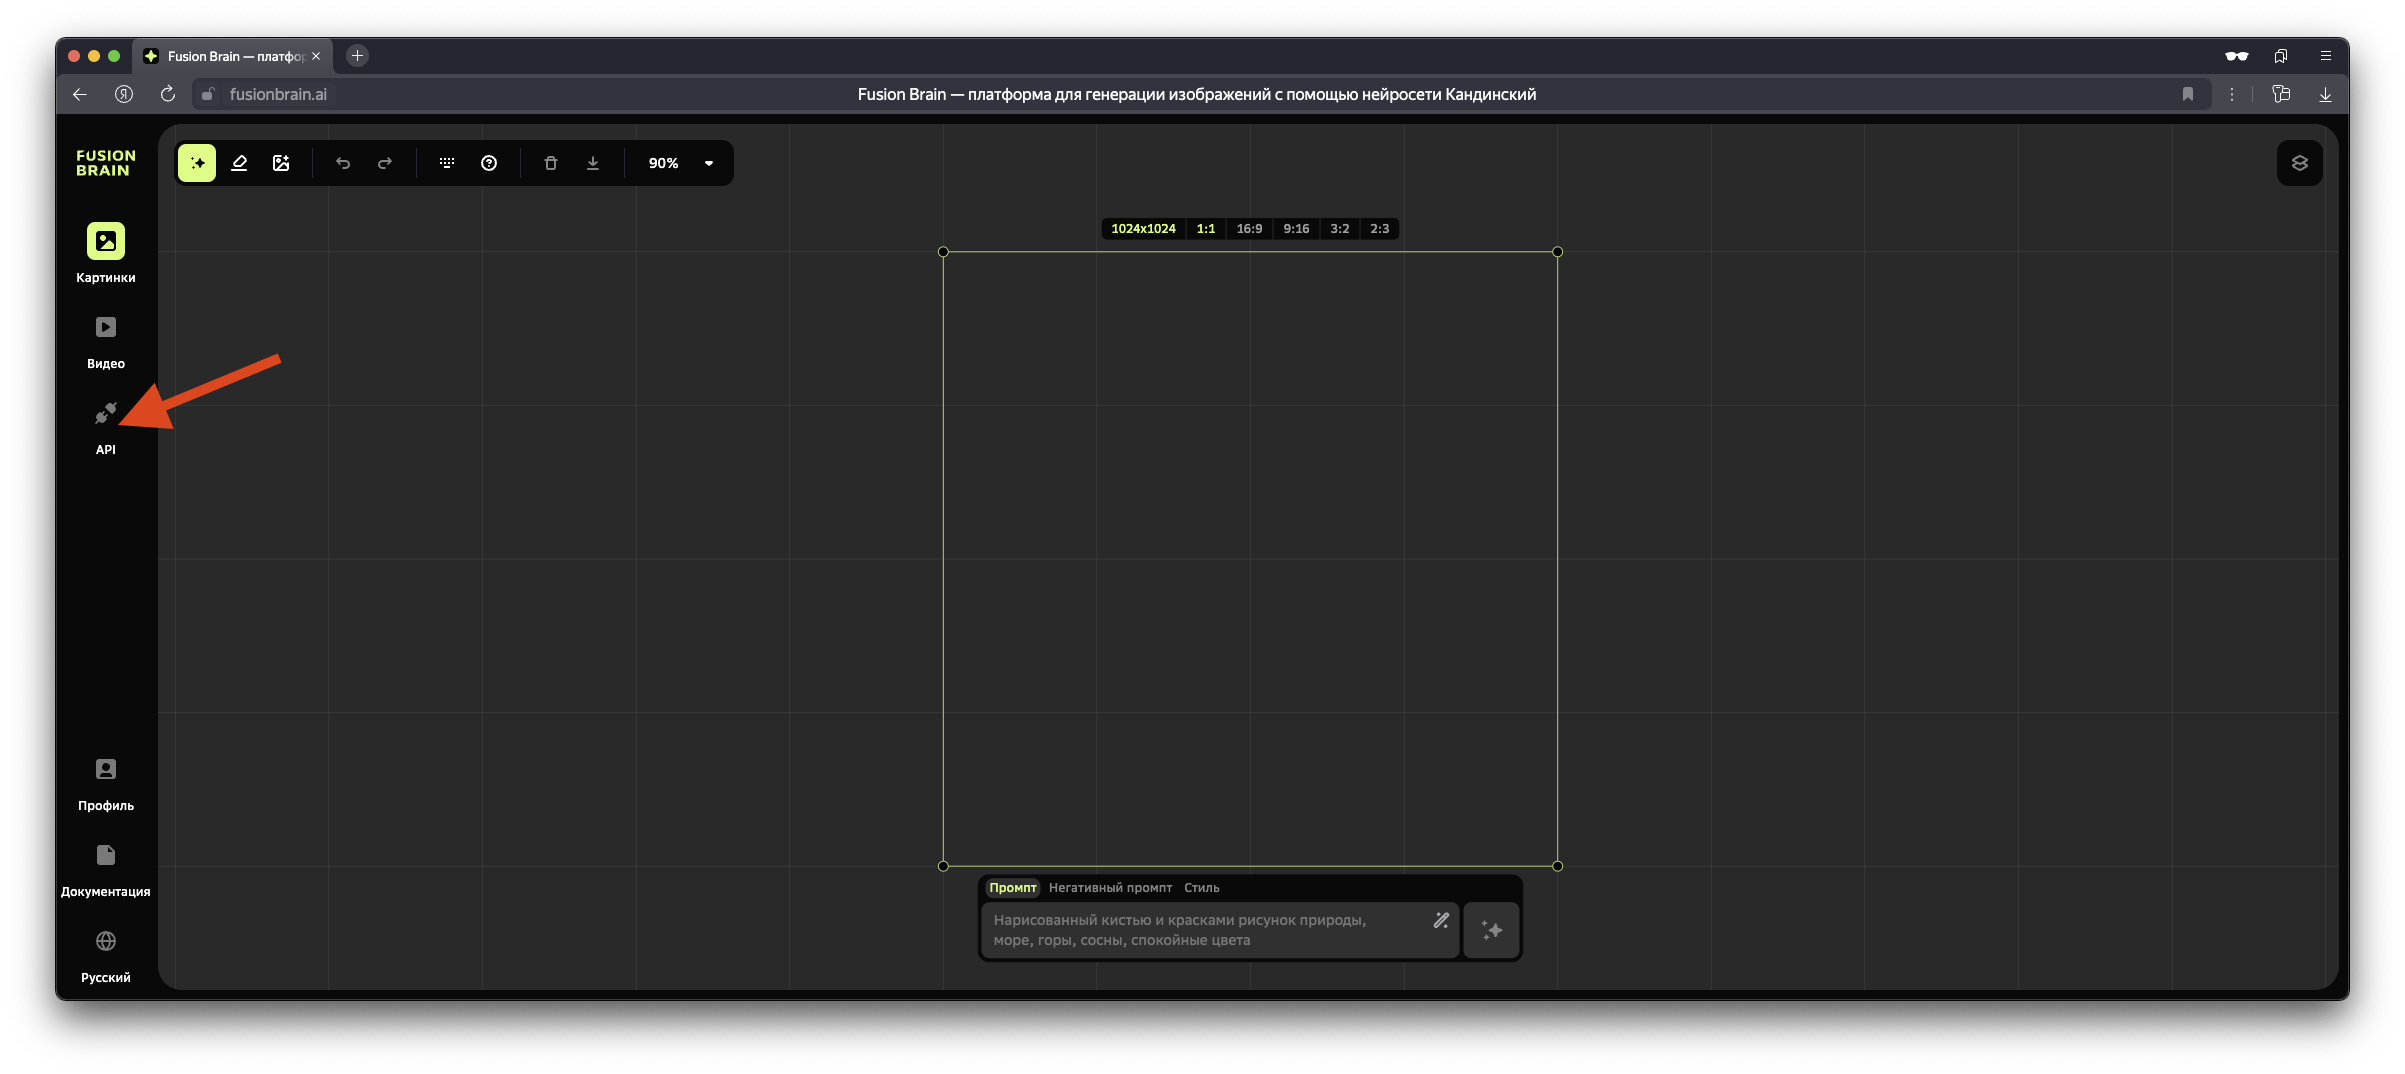2405x1074 pixels.
Task: Click the upload image tool icon
Action: coord(281,163)
